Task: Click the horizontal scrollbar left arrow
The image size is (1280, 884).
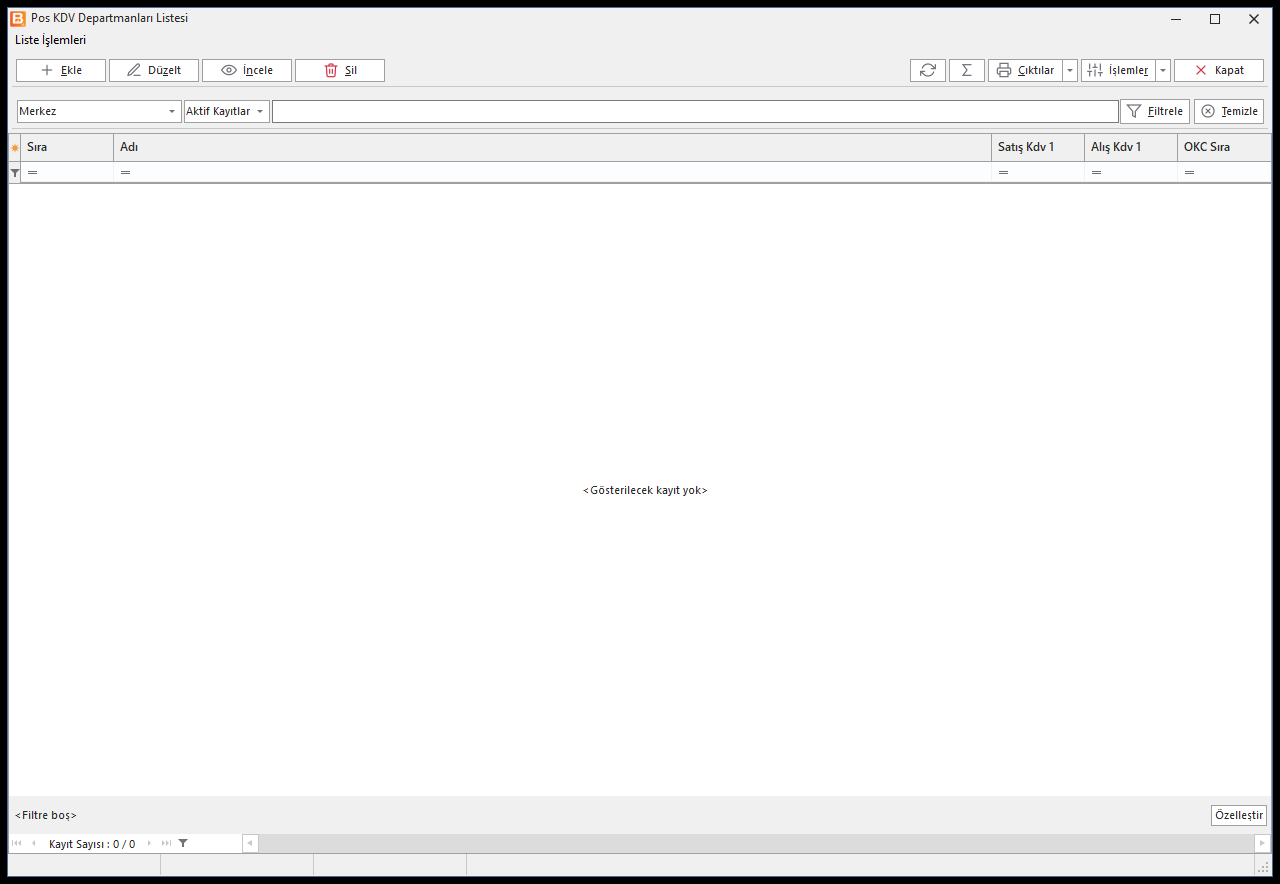Action: pyautogui.click(x=250, y=843)
